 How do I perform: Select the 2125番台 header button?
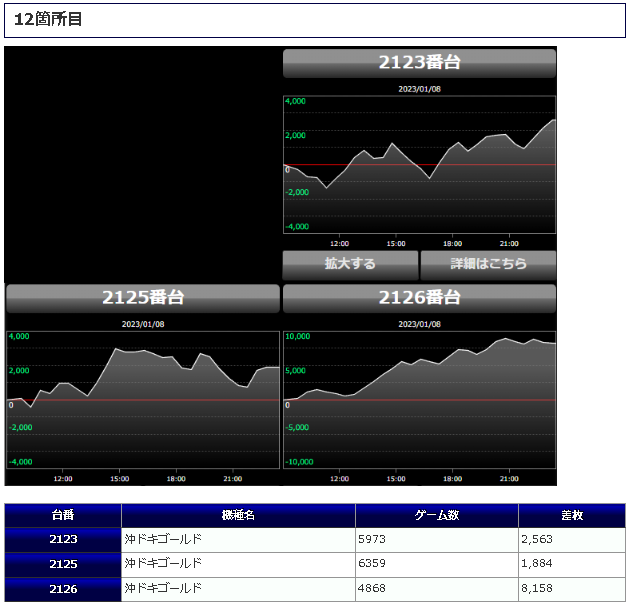[143, 298]
